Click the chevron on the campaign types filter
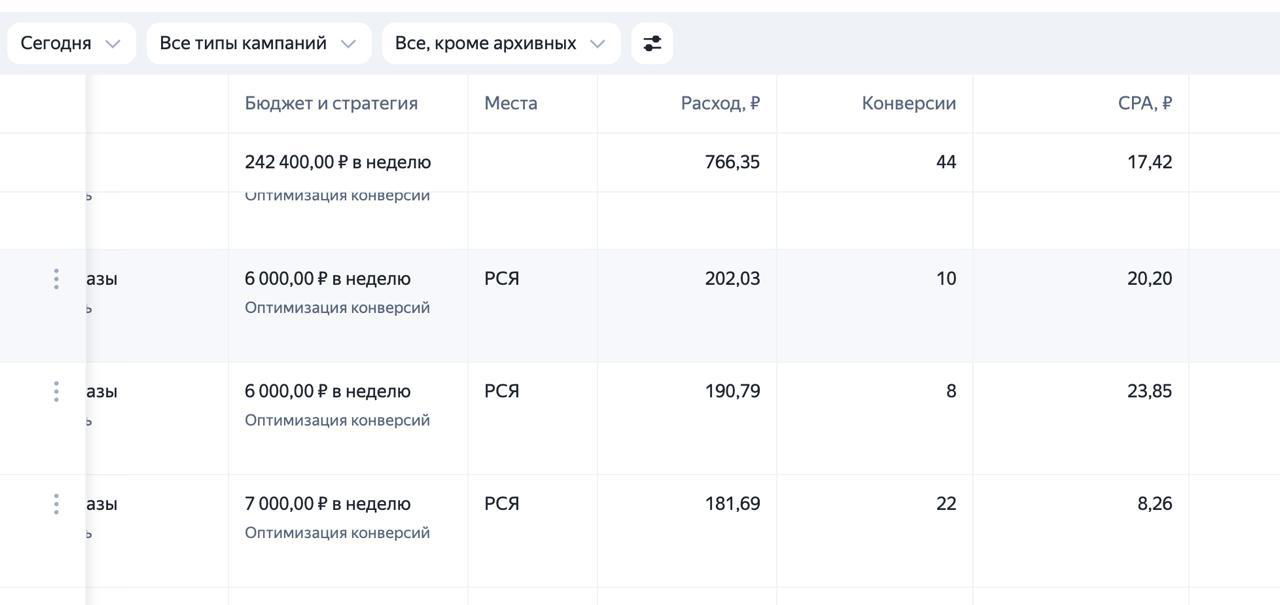This screenshot has height=605, width=1280. (348, 43)
